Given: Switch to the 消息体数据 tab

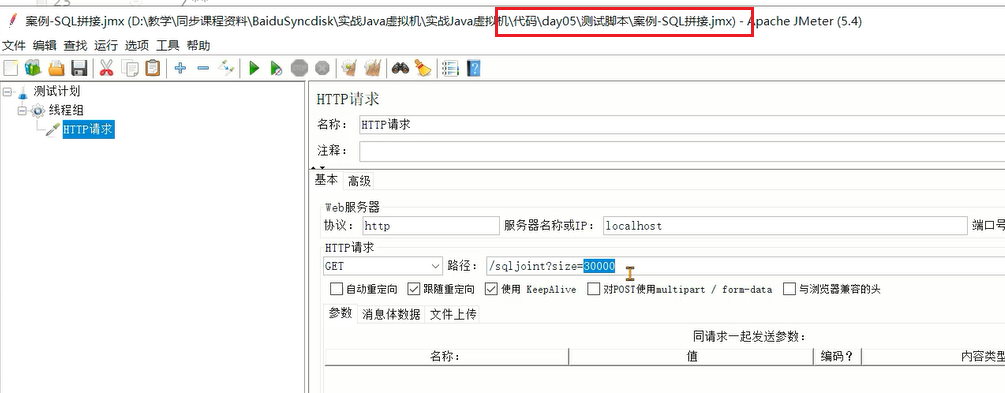Looking at the screenshot, I should pos(391,314).
